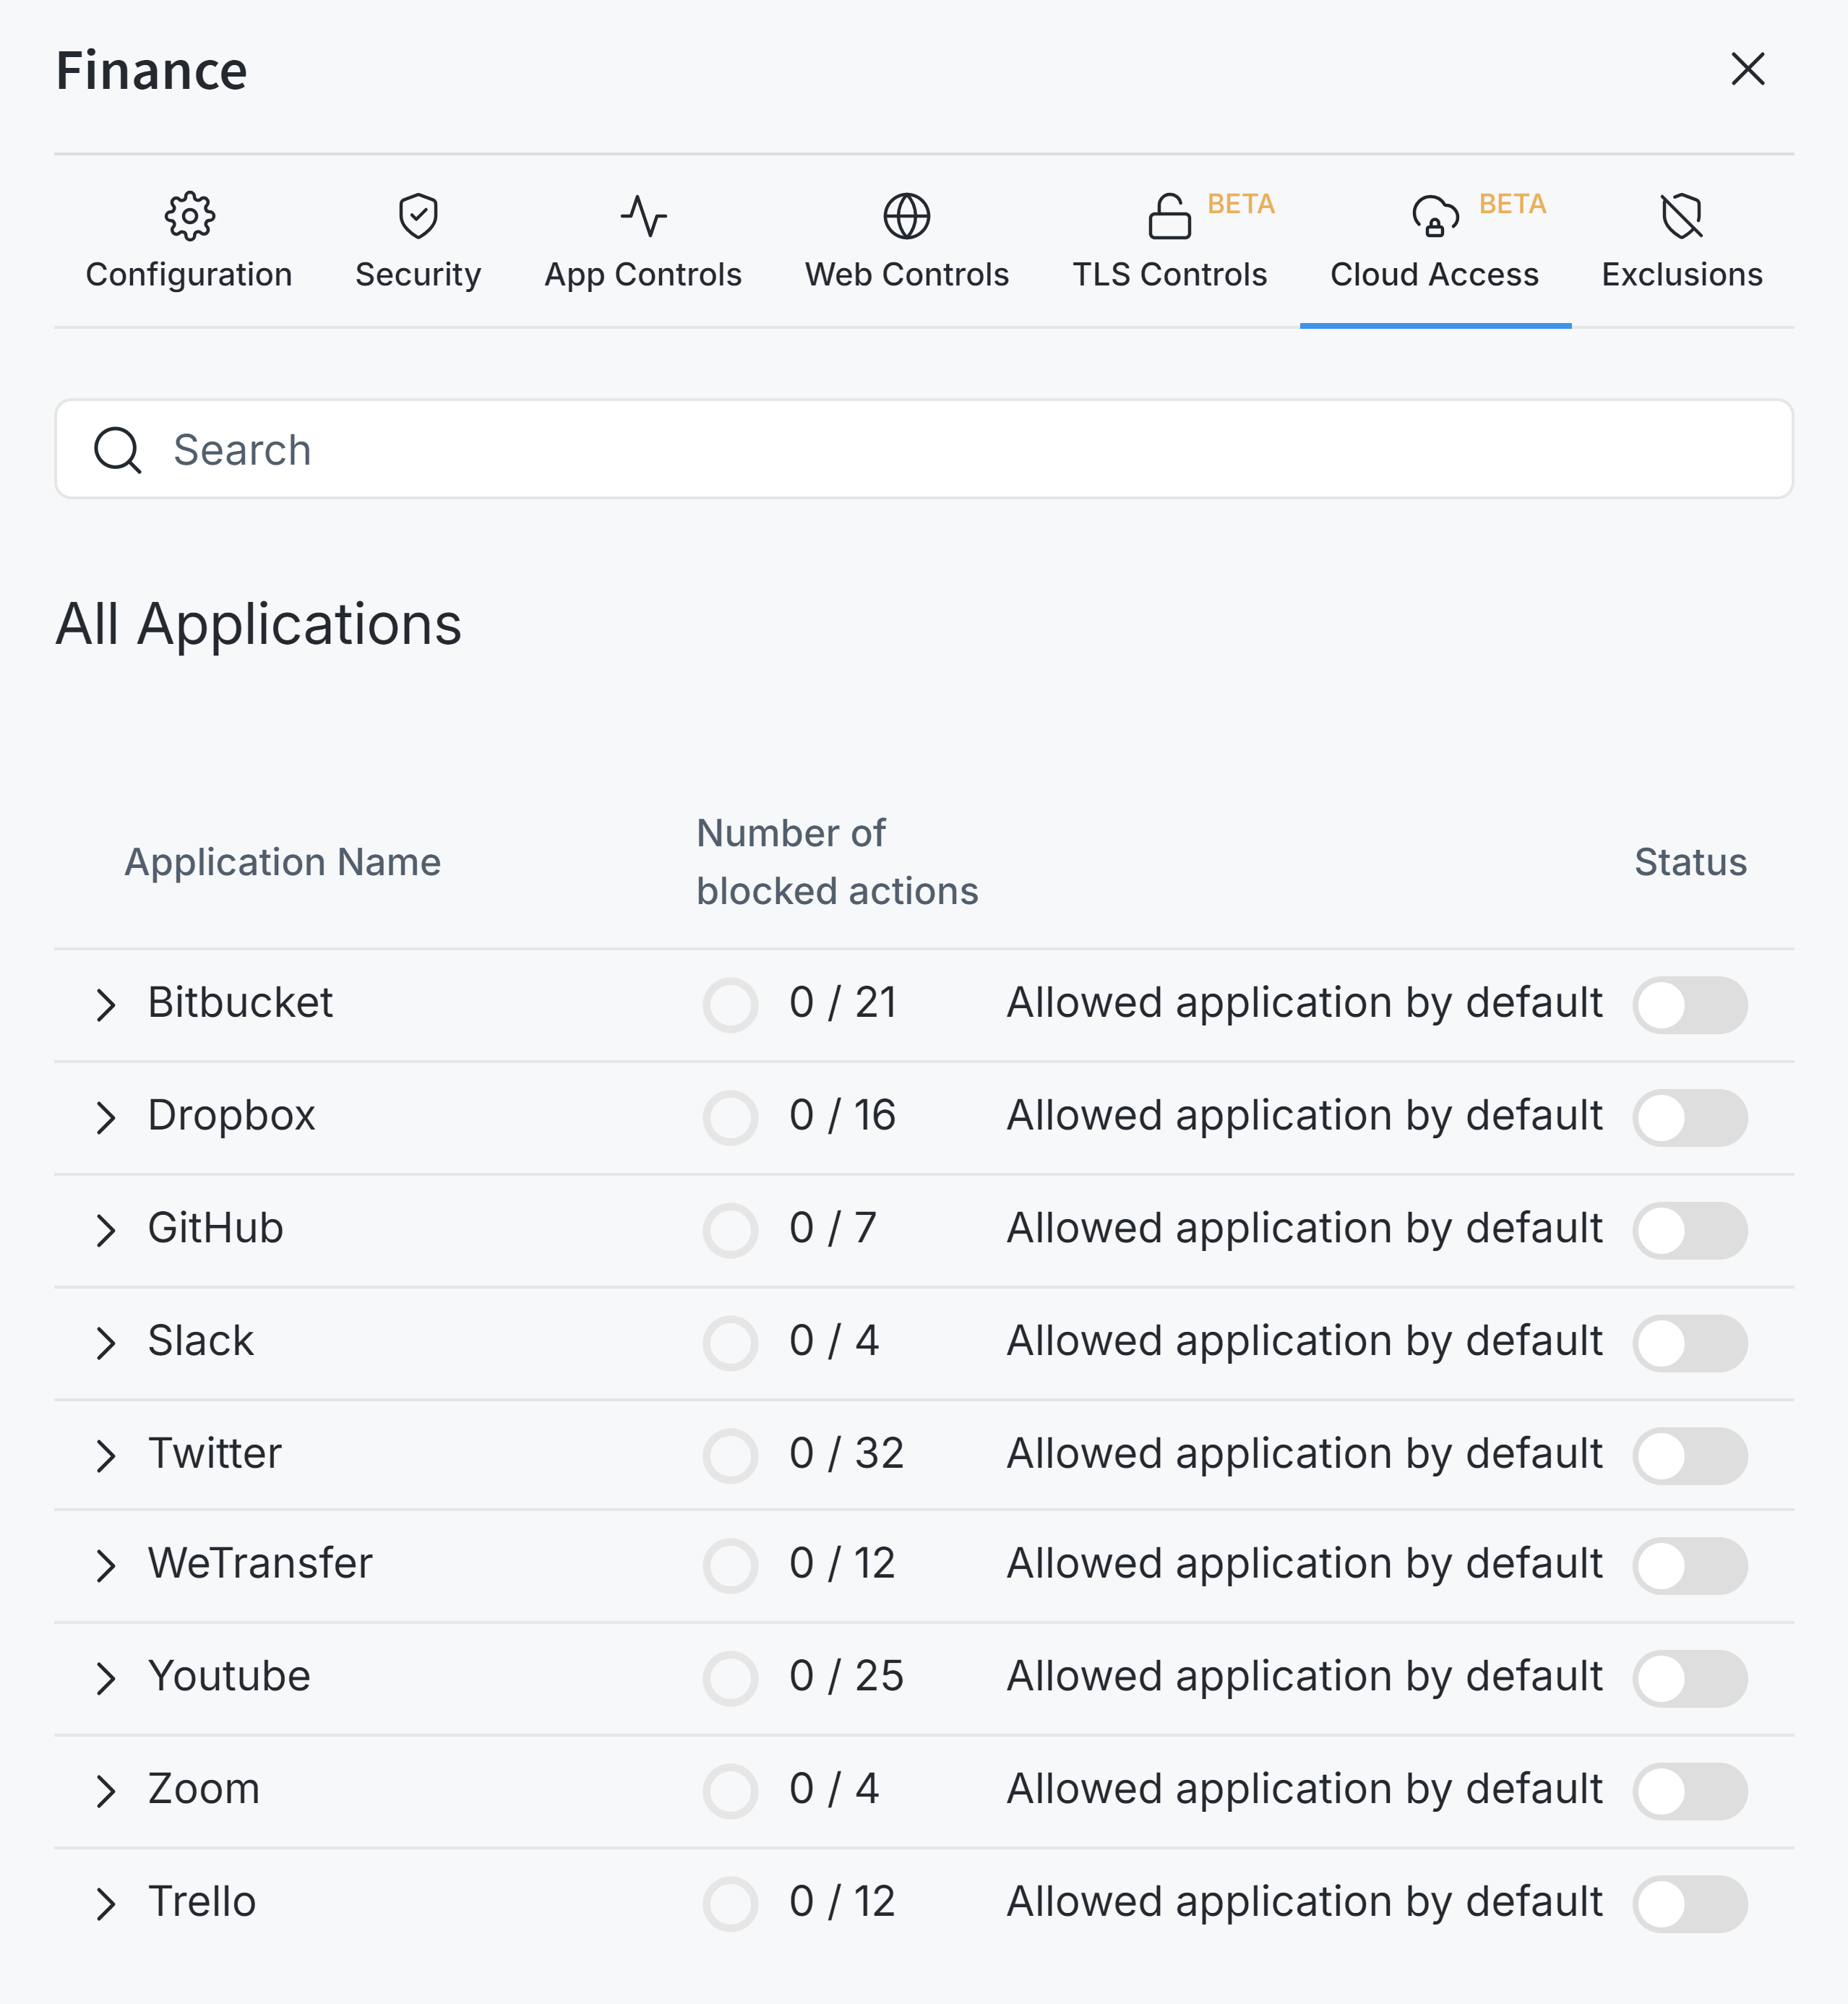
Task: Click Twitter blocked-actions progress circle
Action: click(730, 1455)
